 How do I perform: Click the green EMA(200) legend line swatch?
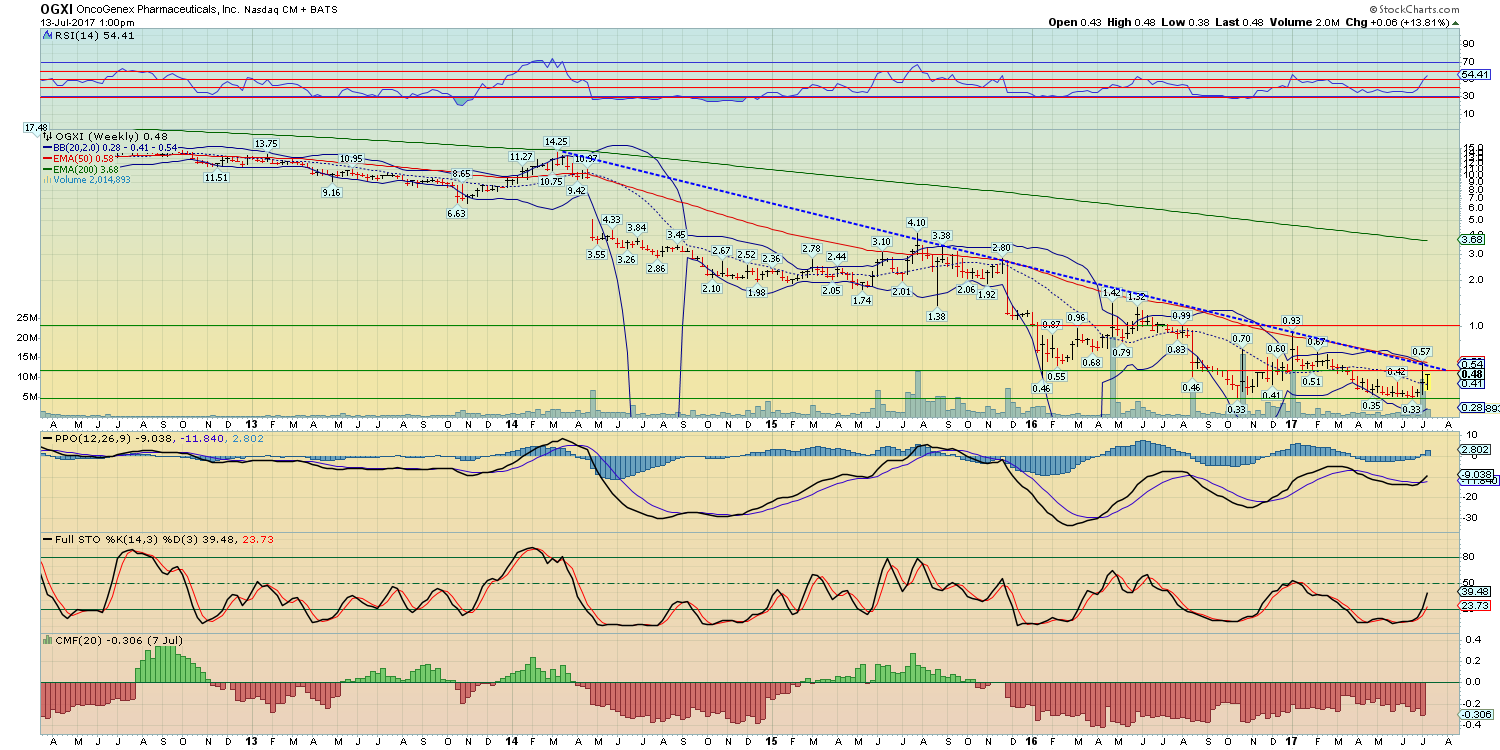(47, 169)
